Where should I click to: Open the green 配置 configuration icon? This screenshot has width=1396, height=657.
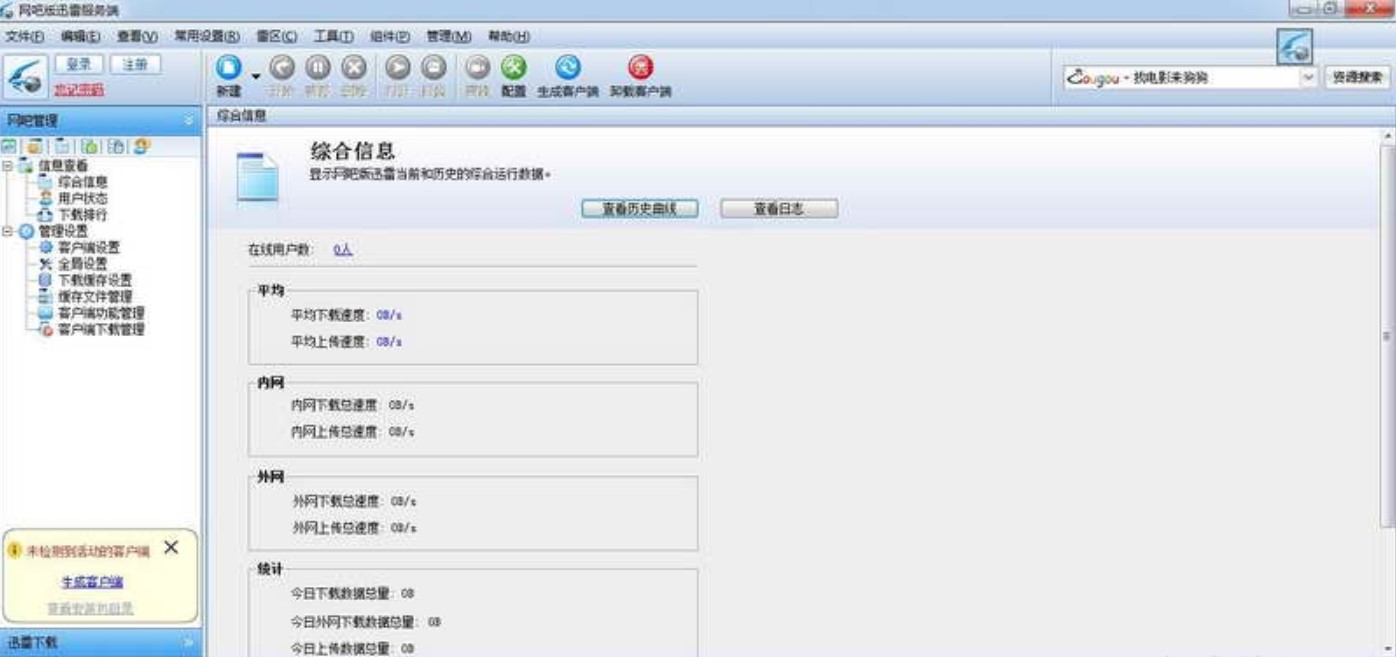(x=513, y=68)
